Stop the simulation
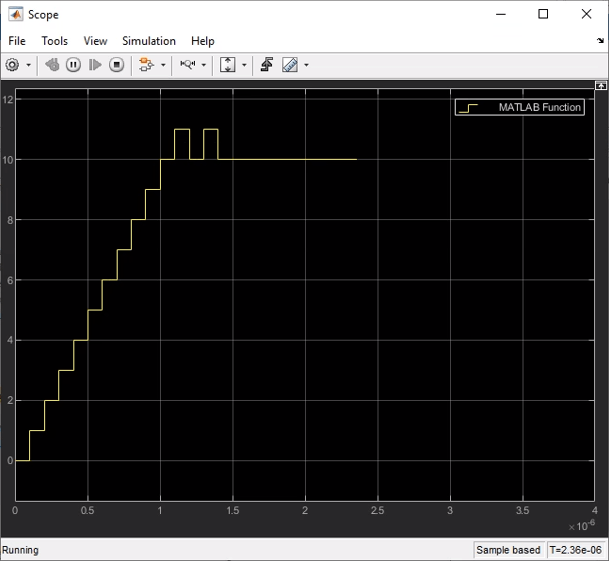Image resolution: width=609 pixels, height=561 pixels. click(116, 65)
